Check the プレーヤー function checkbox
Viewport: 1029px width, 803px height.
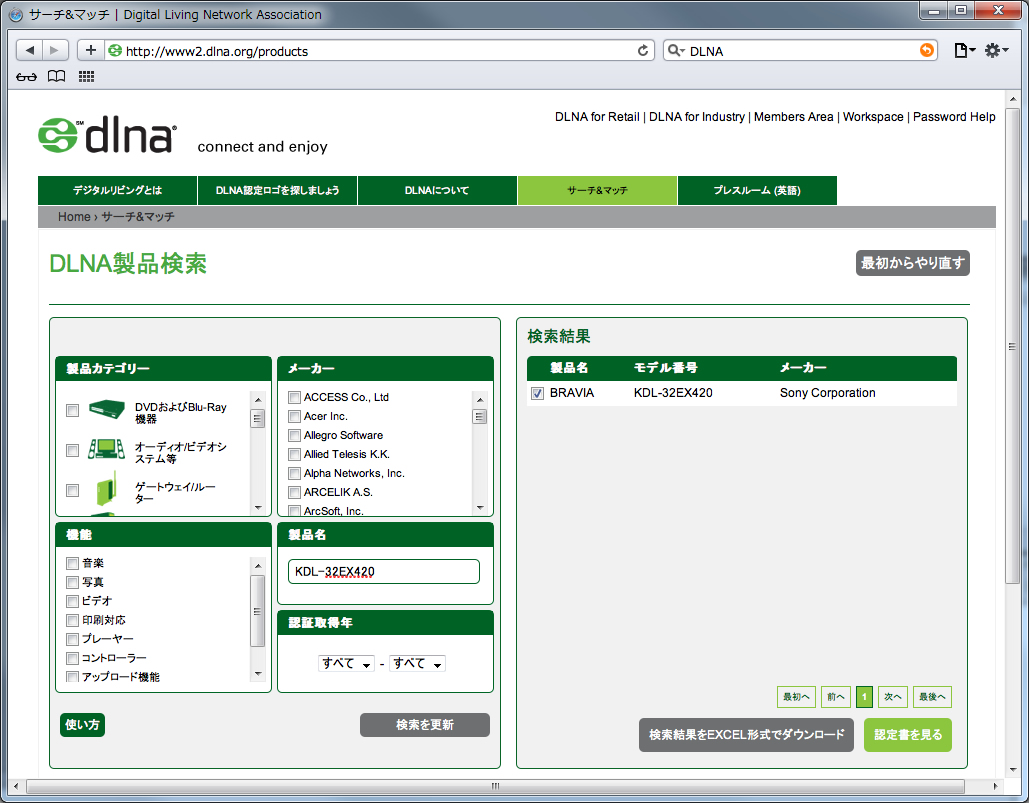pos(73,640)
